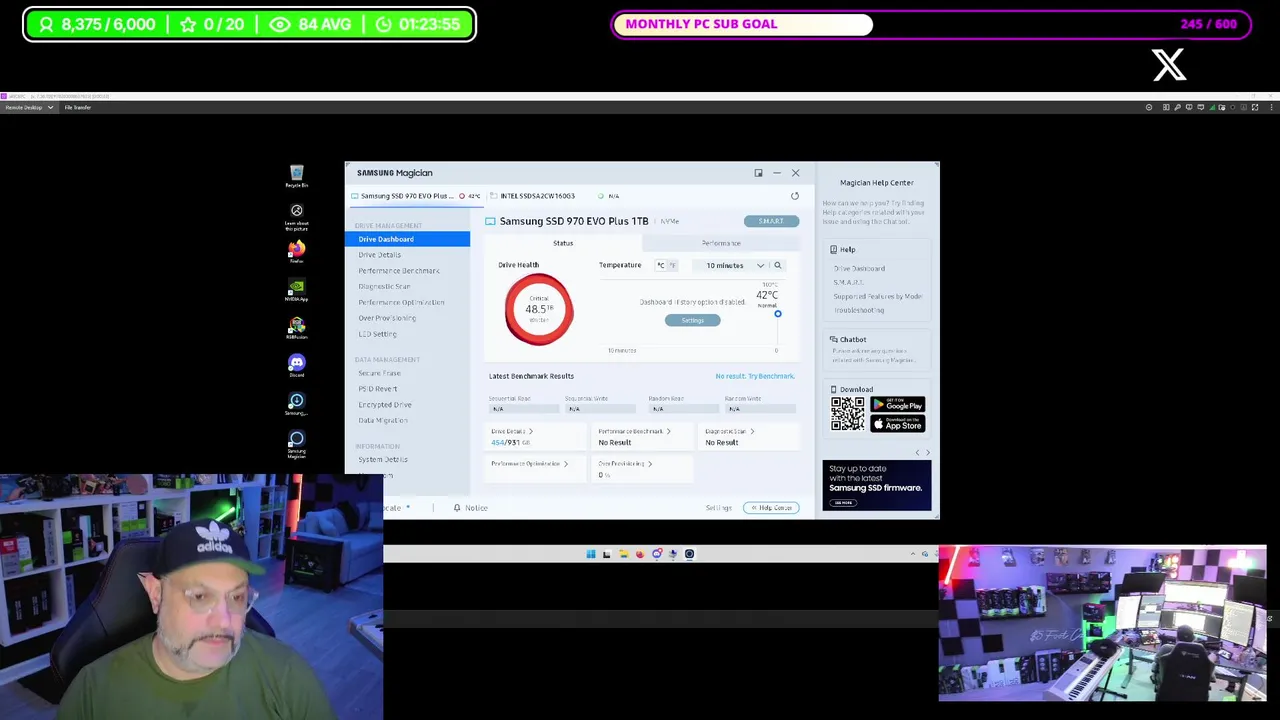Open the NVIDIA App desktop shortcut

(x=296, y=290)
